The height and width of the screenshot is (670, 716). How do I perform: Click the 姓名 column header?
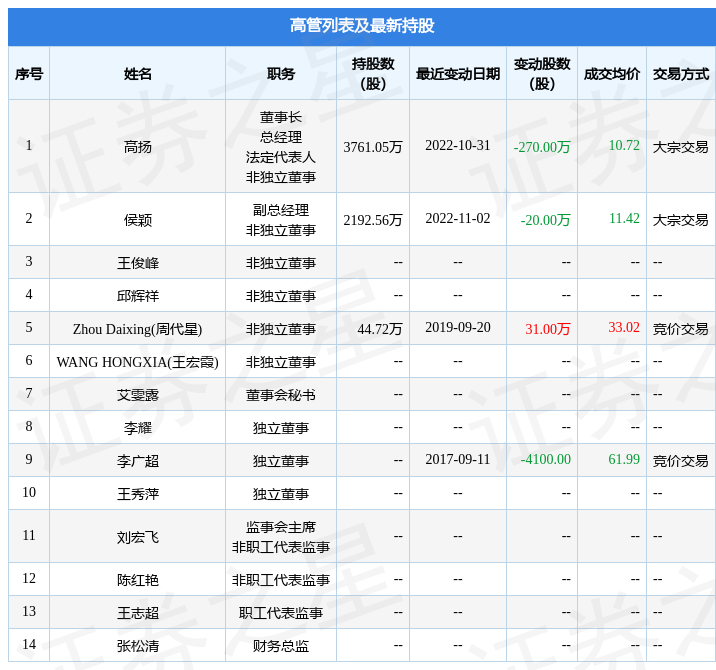[x=137, y=74]
